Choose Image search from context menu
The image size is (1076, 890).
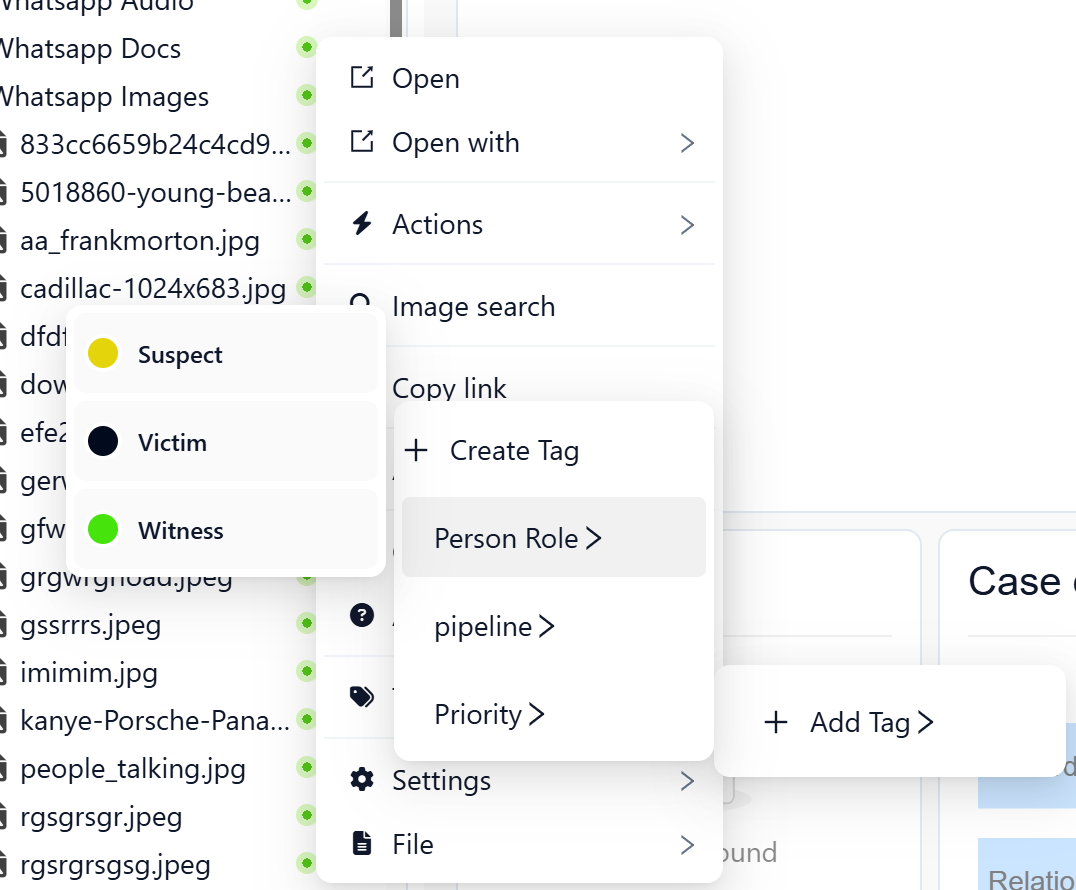(473, 307)
